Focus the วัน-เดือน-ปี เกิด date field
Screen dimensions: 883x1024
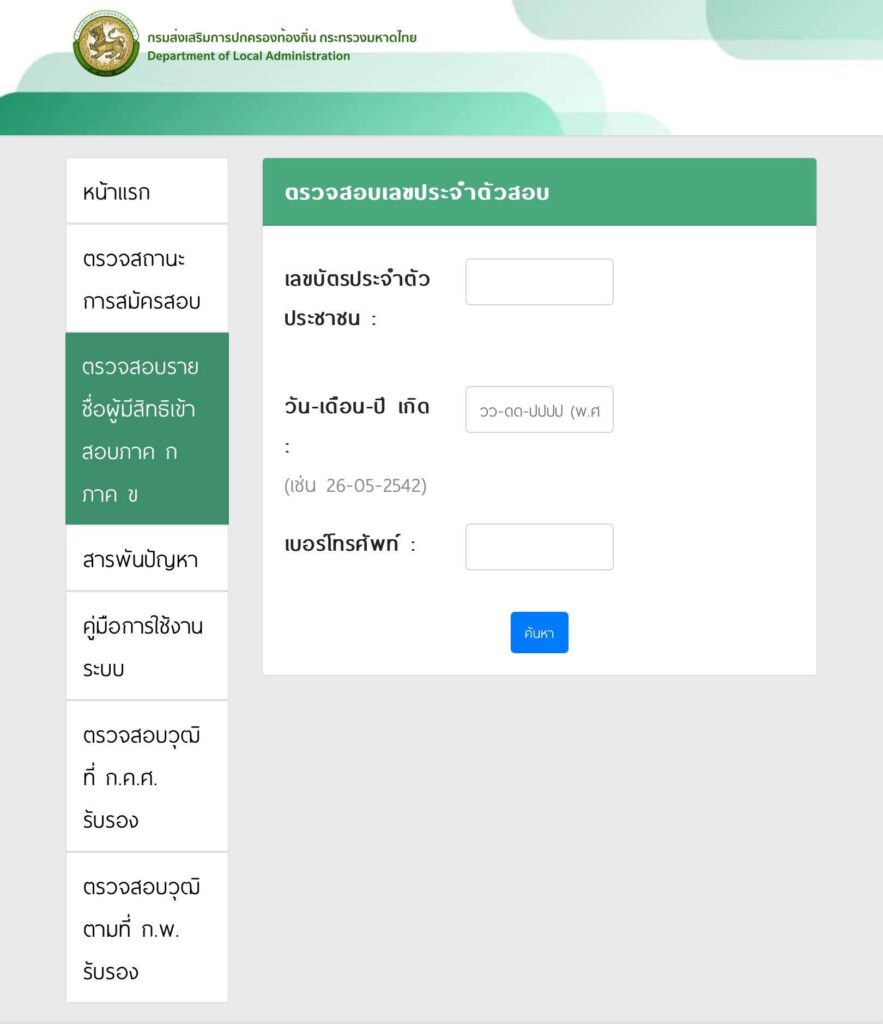(539, 409)
